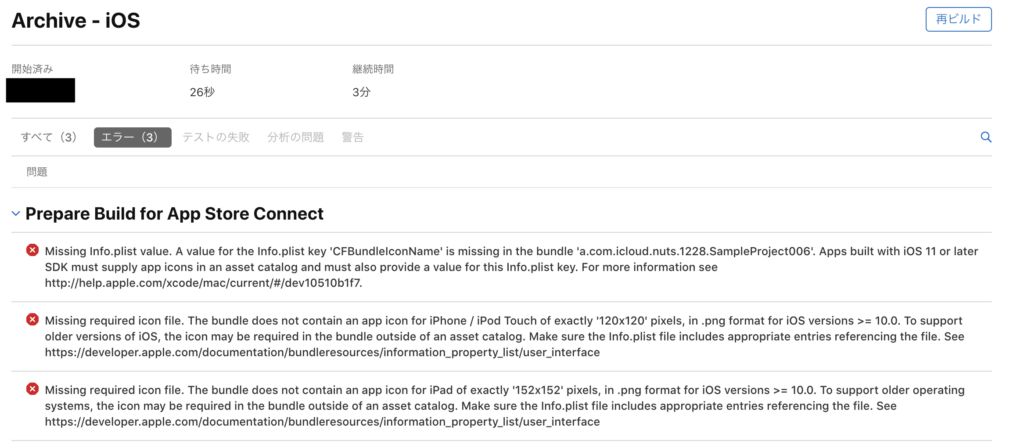Click error icon for missing CFBundleIconName
1024x448 pixels.
[x=33, y=249]
